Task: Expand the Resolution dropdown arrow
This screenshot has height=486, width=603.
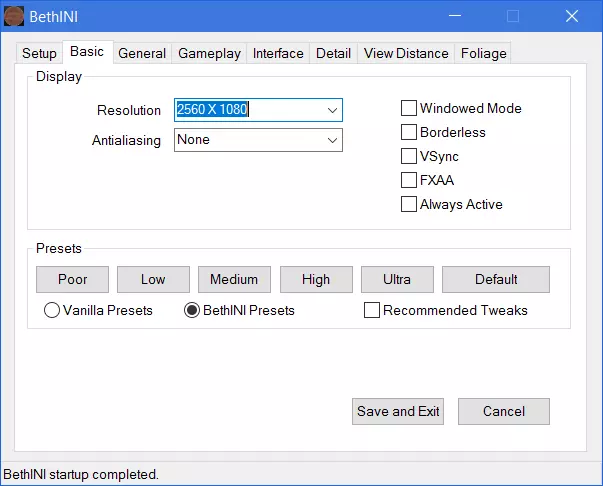Action: [x=332, y=110]
